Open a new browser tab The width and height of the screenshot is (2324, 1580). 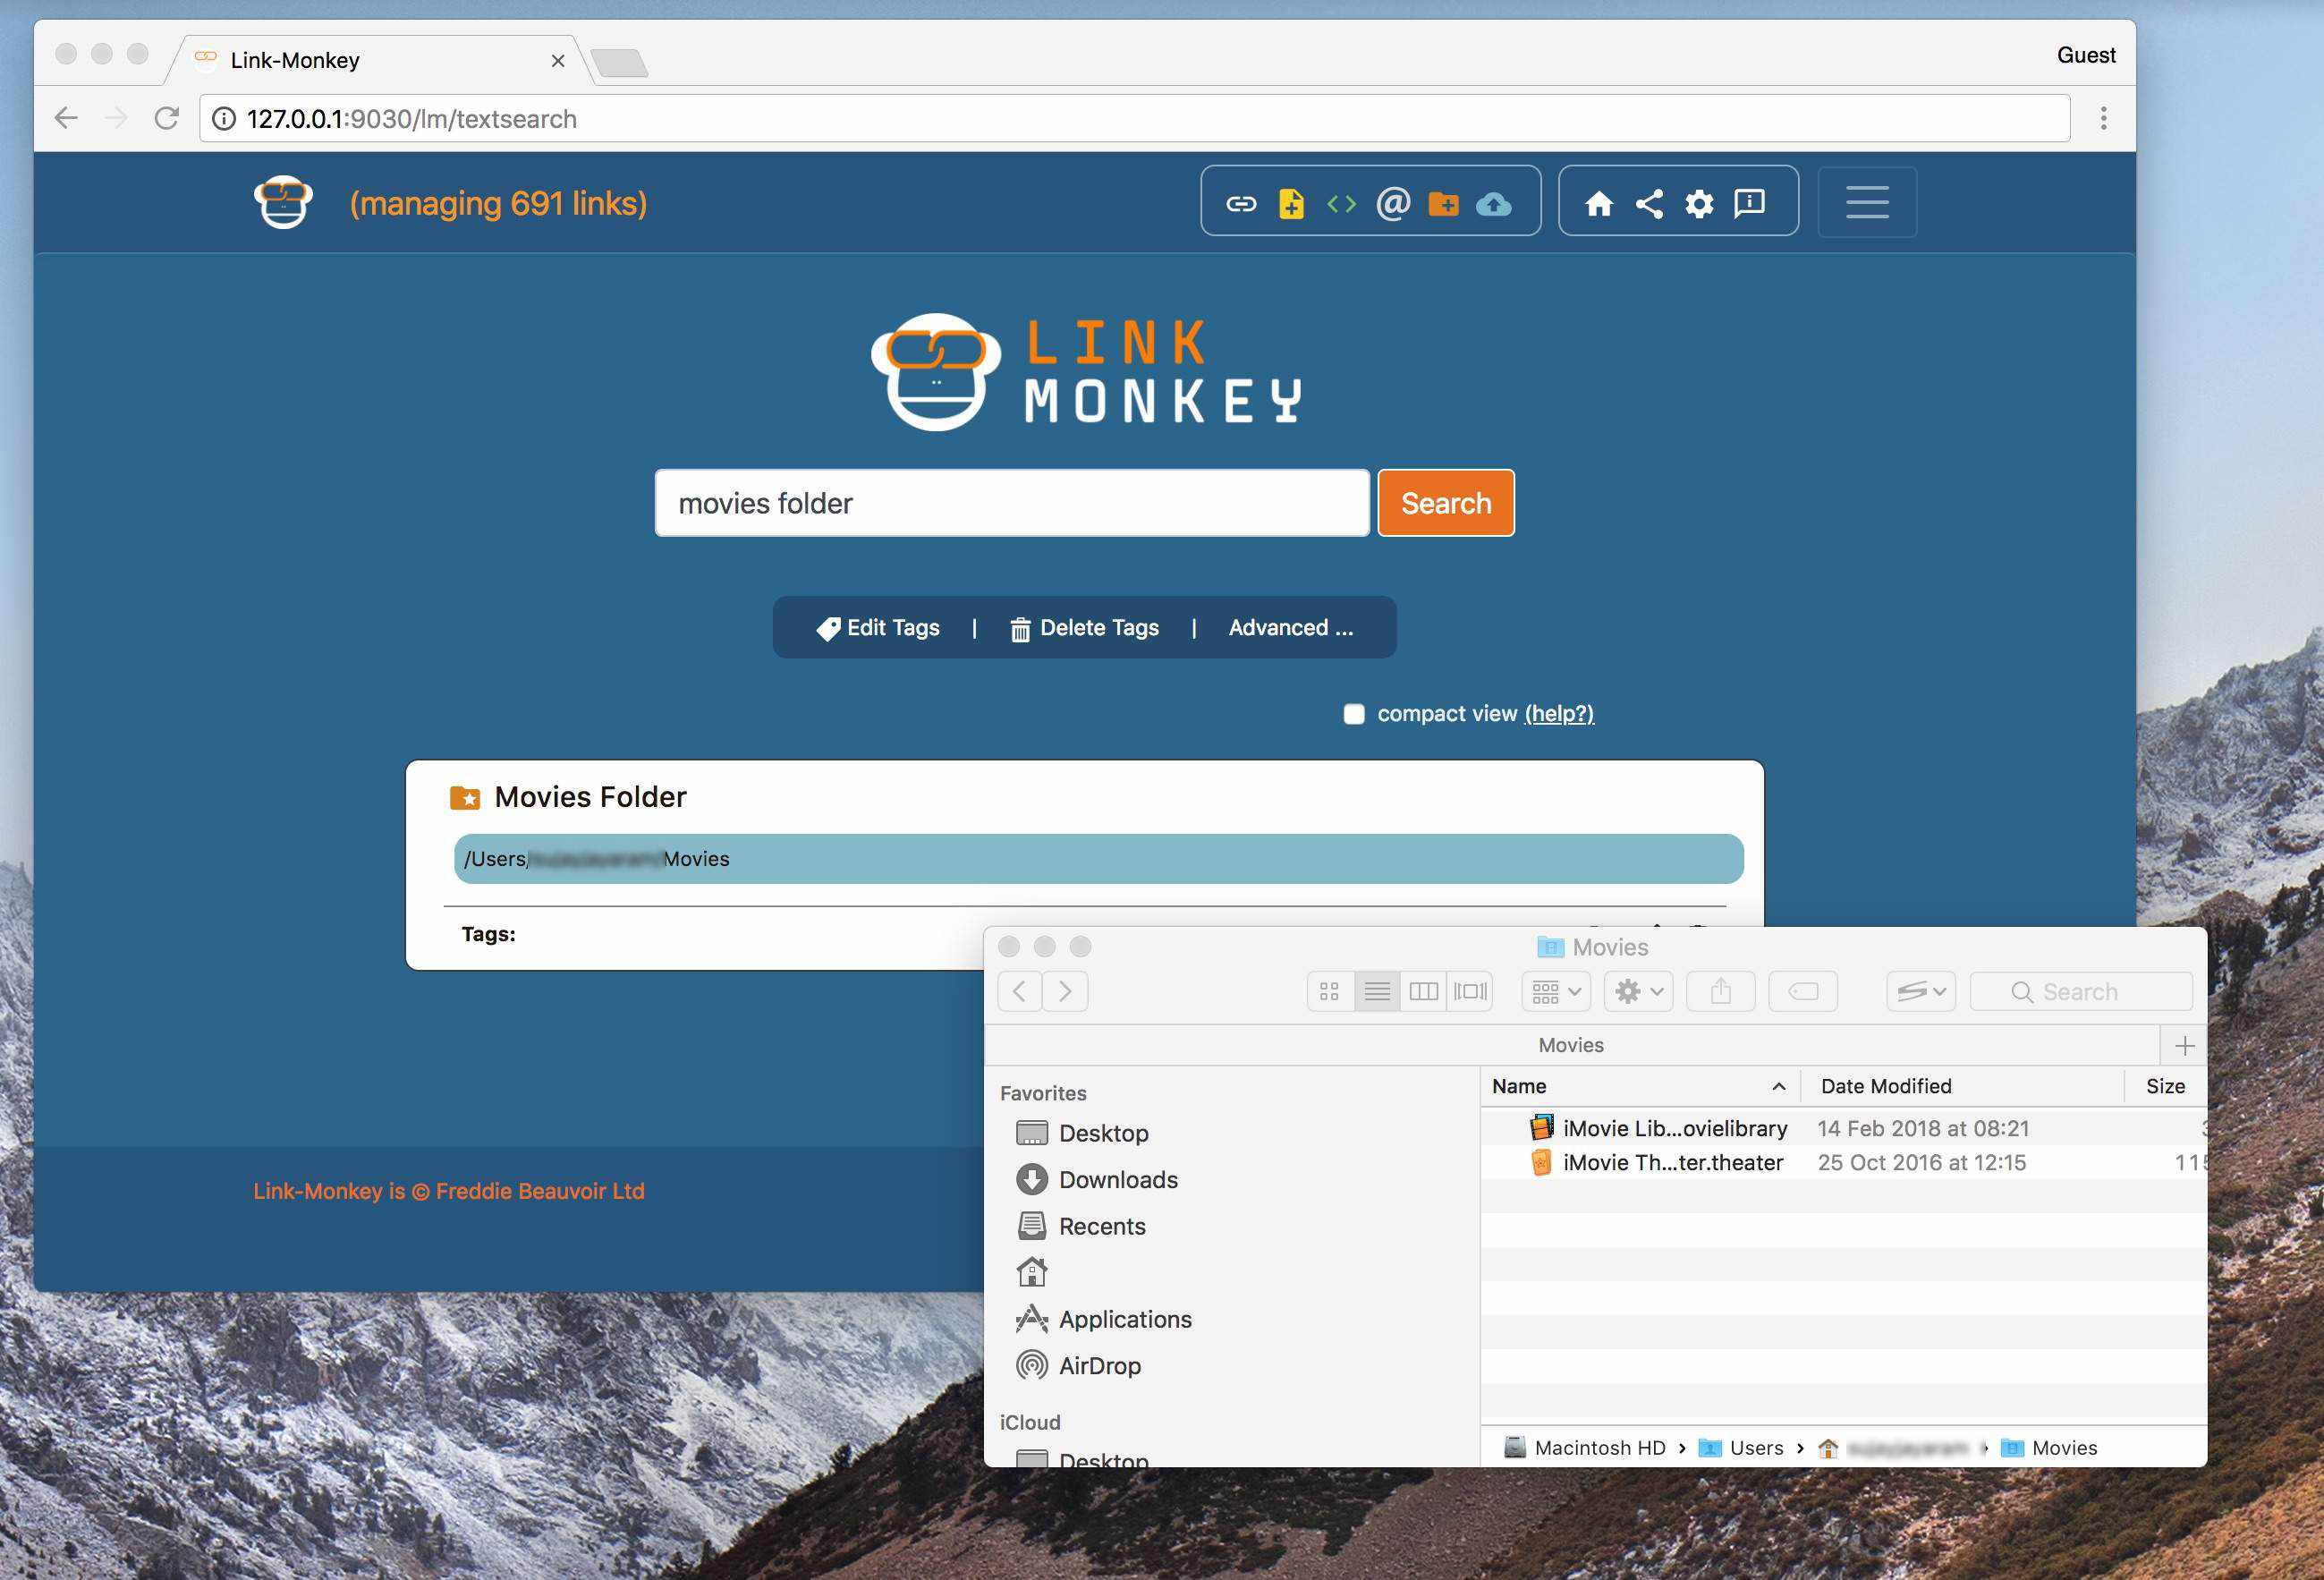tap(619, 62)
